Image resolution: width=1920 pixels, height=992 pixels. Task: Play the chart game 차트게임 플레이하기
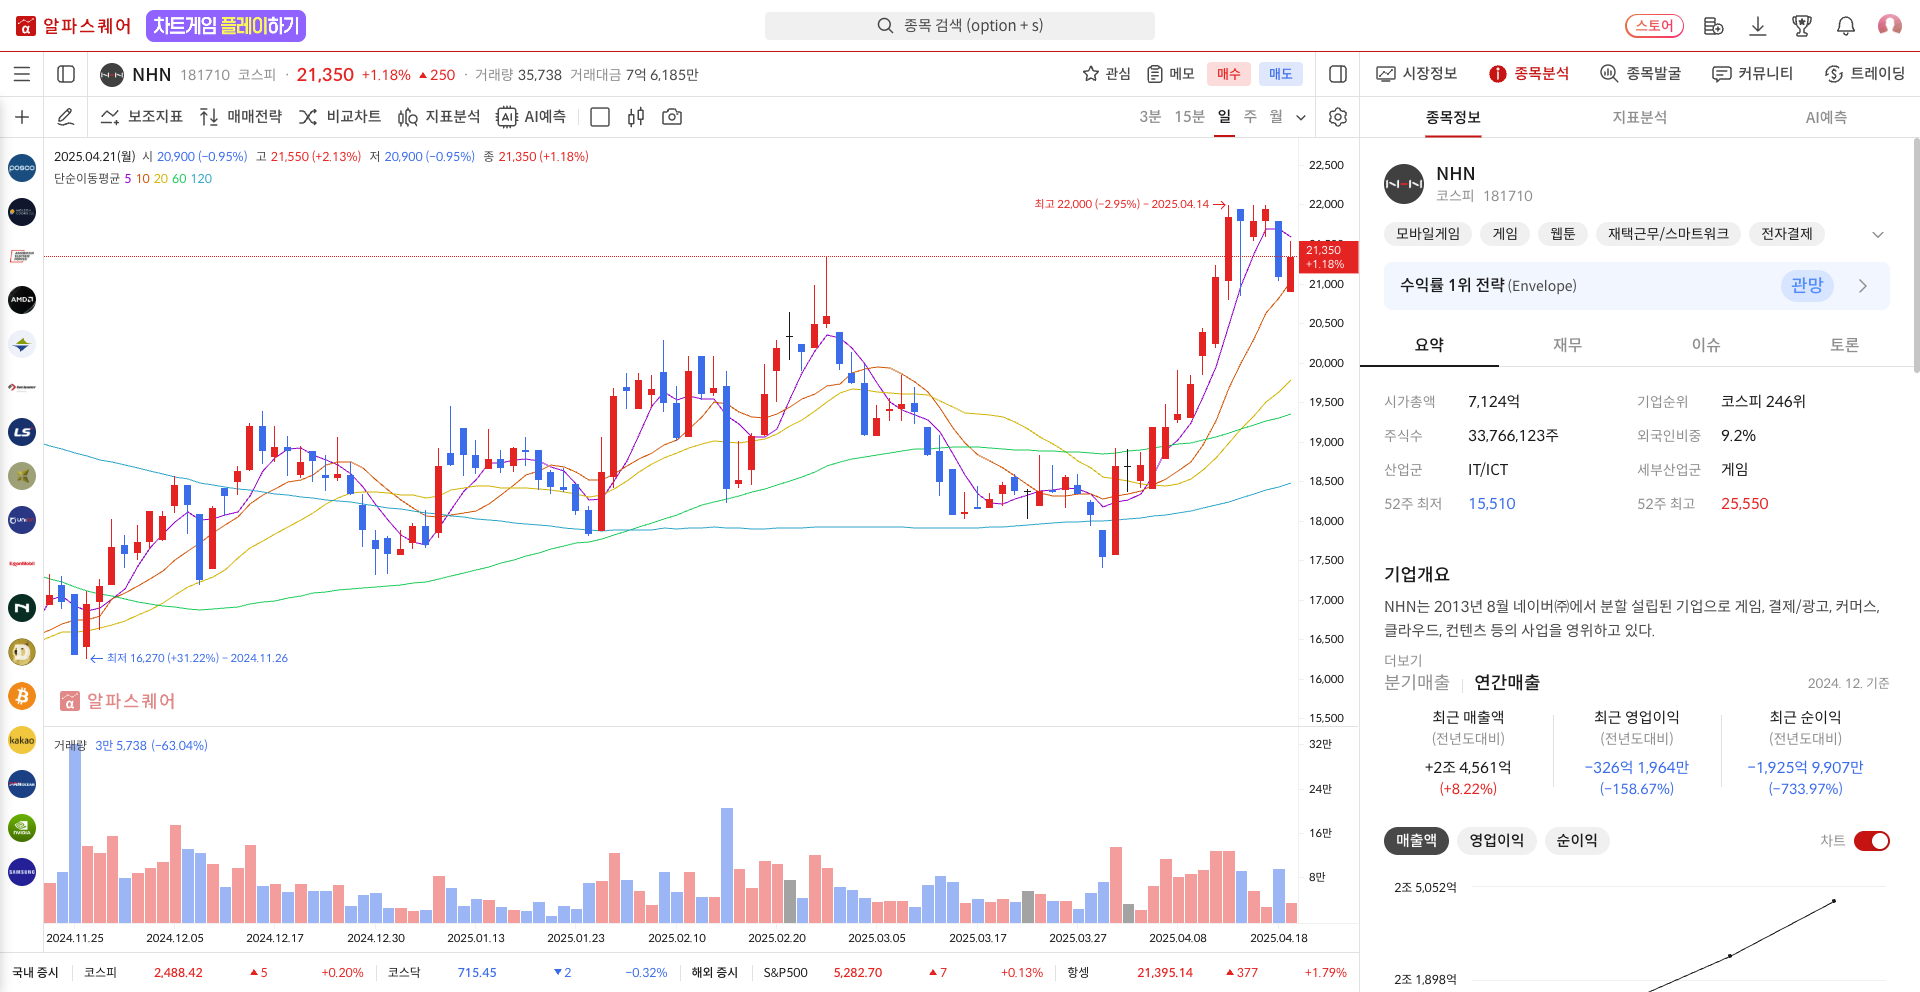(226, 26)
